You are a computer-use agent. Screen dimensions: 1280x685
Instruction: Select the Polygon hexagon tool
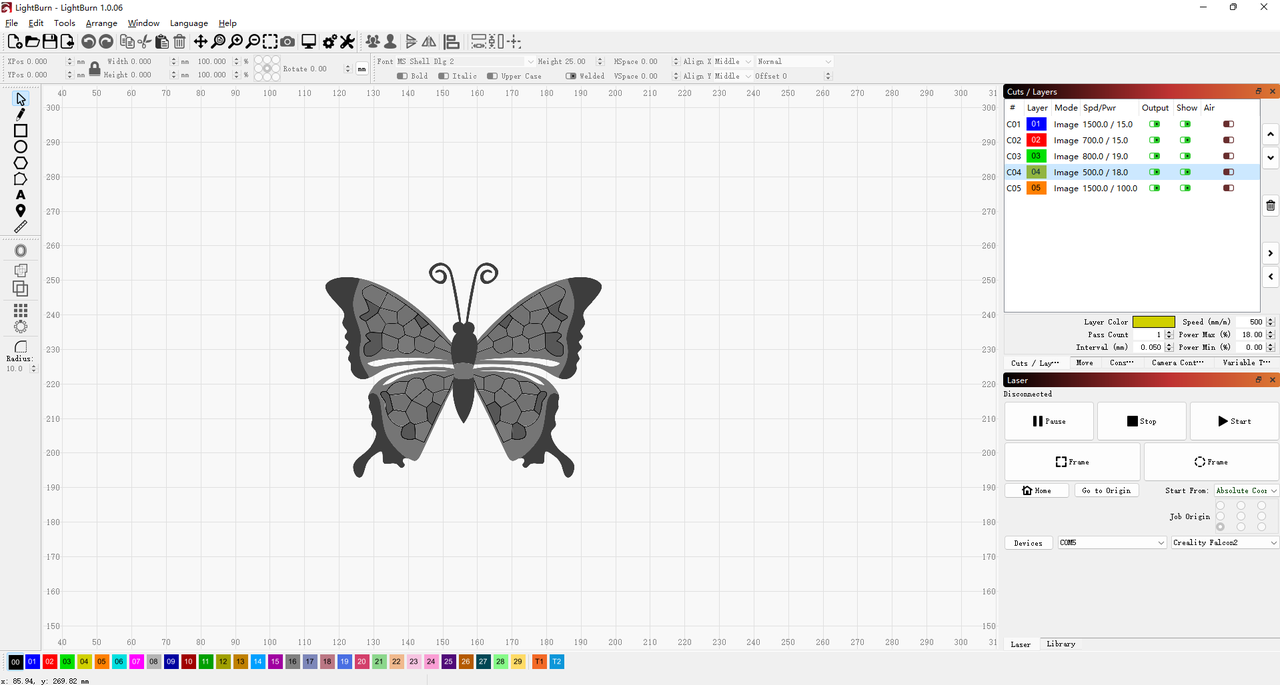pos(21,162)
